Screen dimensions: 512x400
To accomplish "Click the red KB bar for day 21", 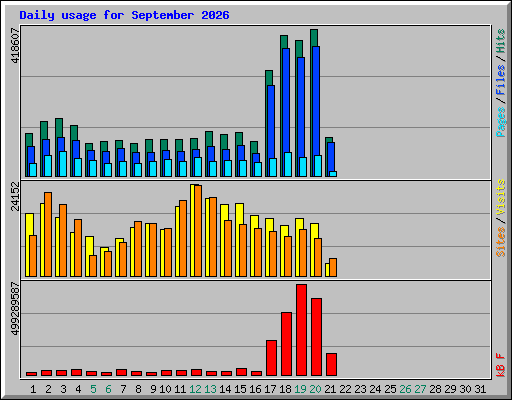I will 331,365.
